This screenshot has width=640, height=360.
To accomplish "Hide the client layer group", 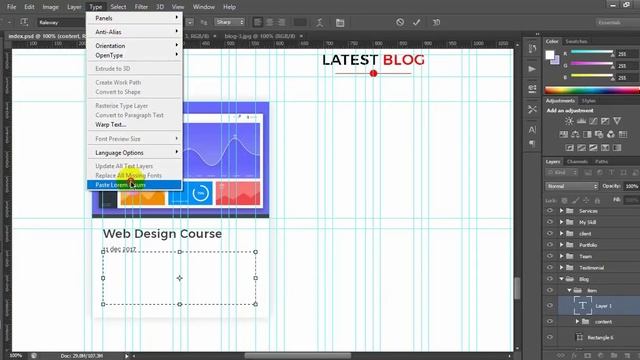I will click(x=549, y=233).
